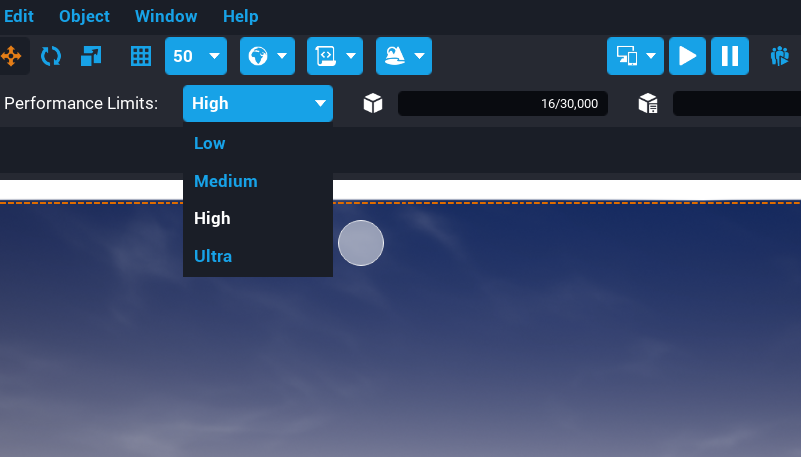This screenshot has width=801, height=457.
Task: Select the rotate tool icon
Action: tap(51, 56)
